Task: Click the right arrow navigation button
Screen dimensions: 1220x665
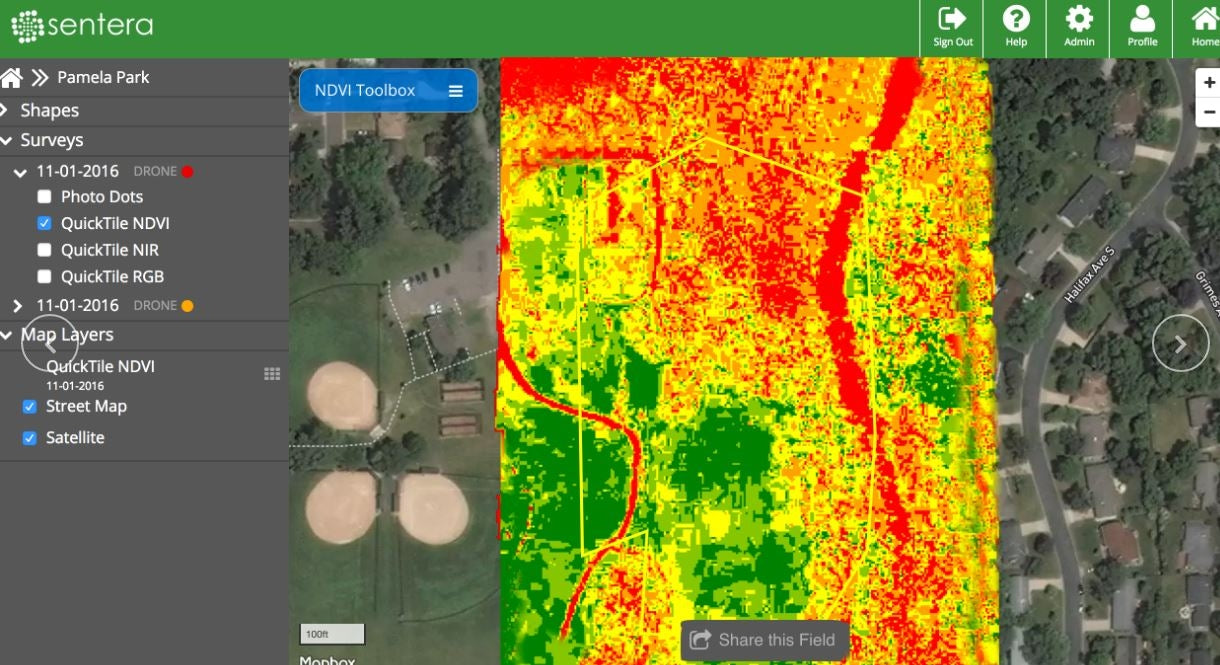Action: coord(1180,343)
